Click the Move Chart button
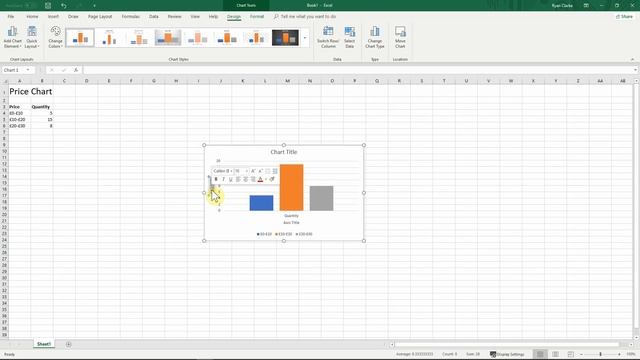Screen dimensions: 640x360 pyautogui.click(x=400, y=37)
